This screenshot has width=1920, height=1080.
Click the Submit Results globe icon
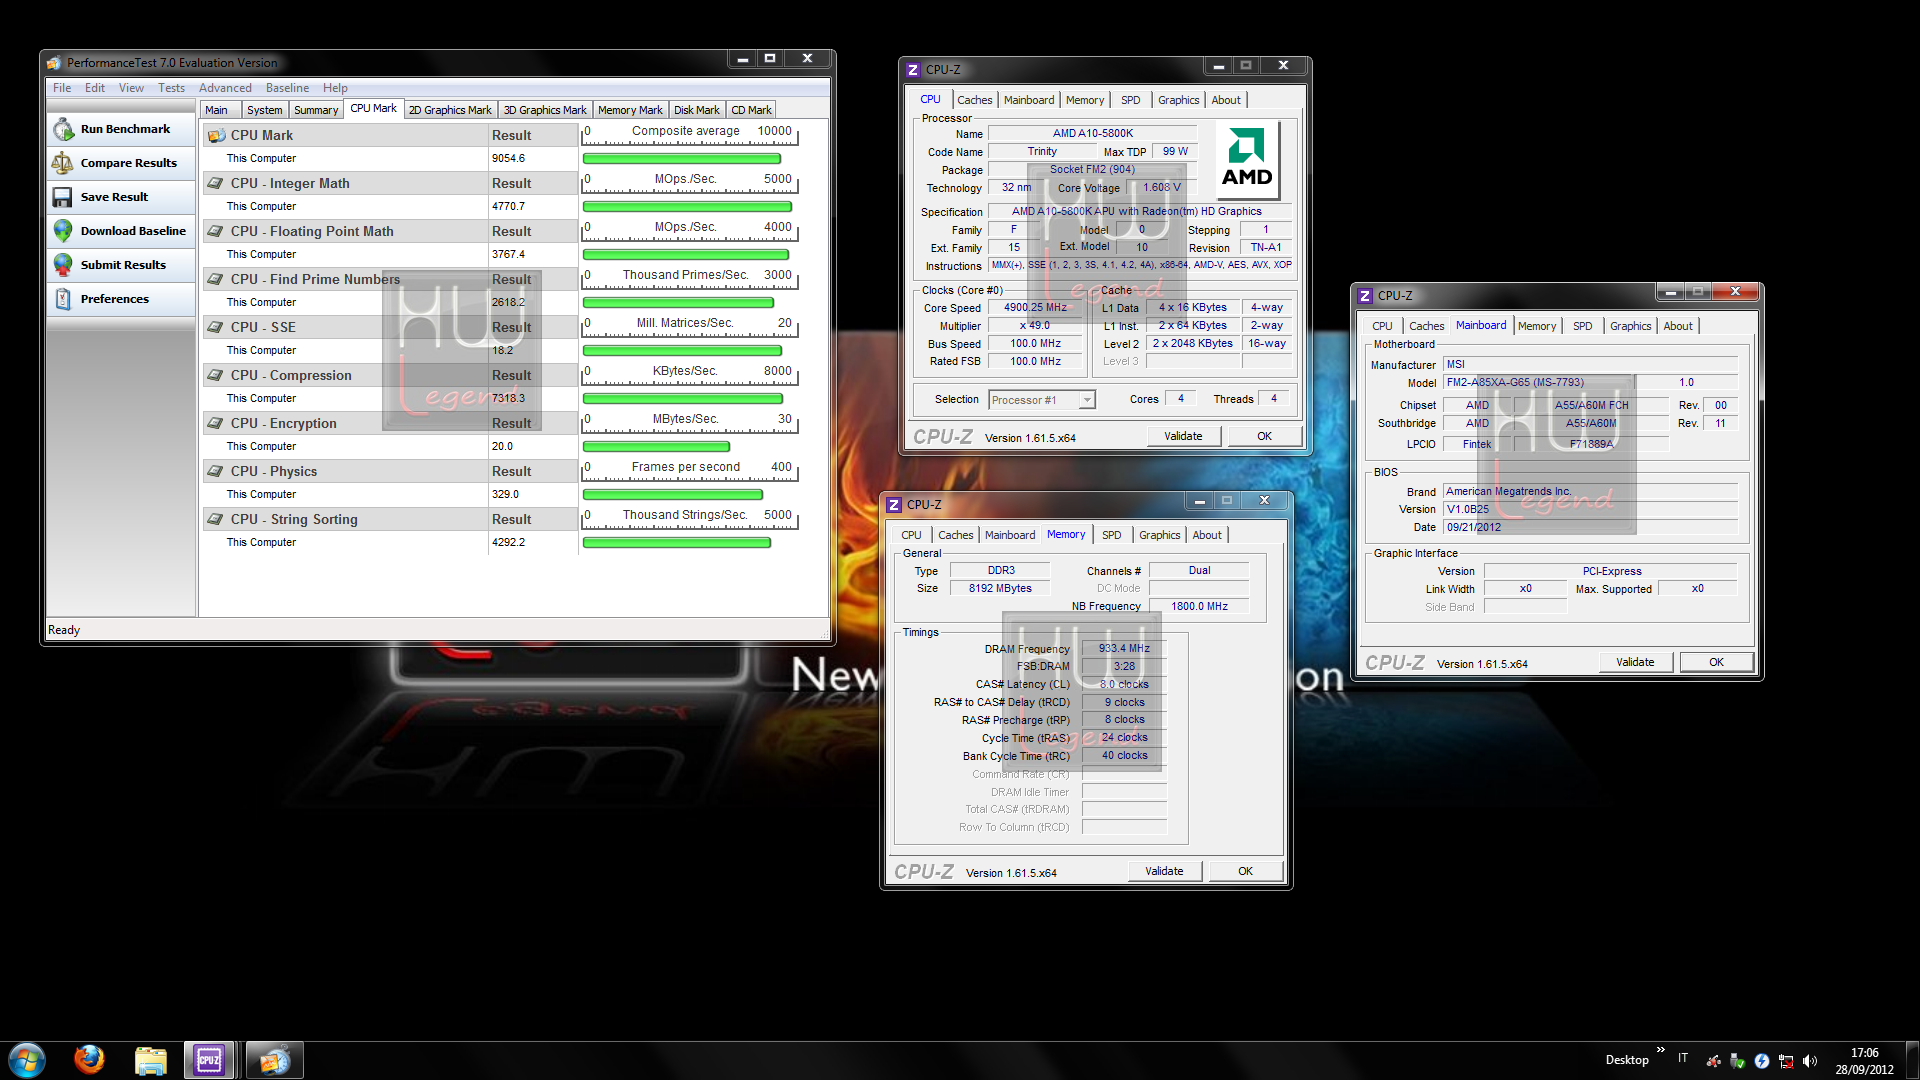[63, 265]
